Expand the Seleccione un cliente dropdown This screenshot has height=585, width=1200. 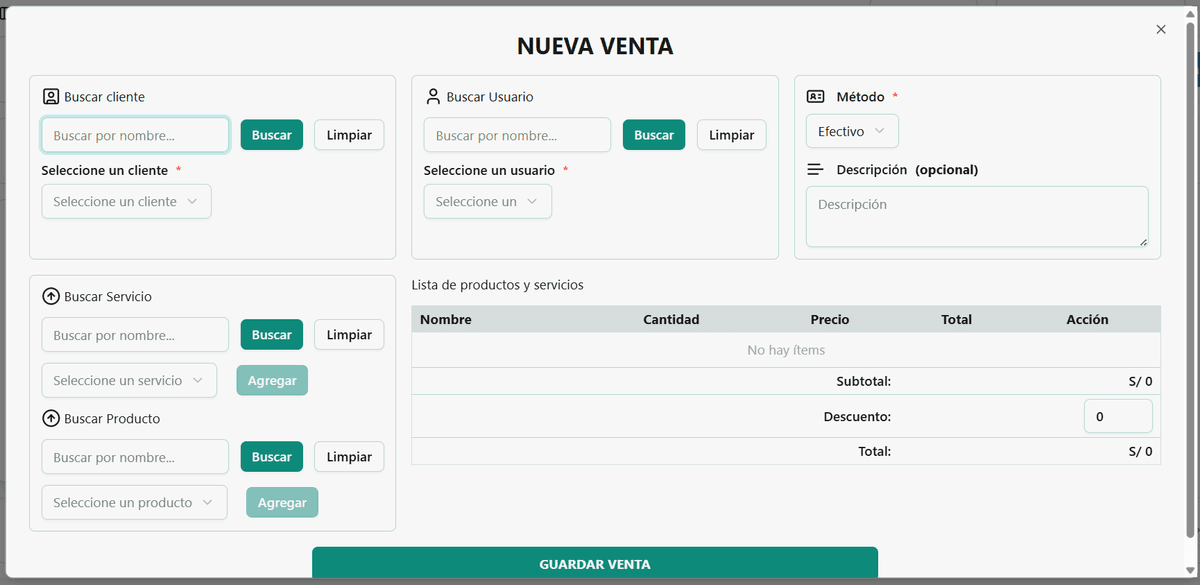[126, 201]
